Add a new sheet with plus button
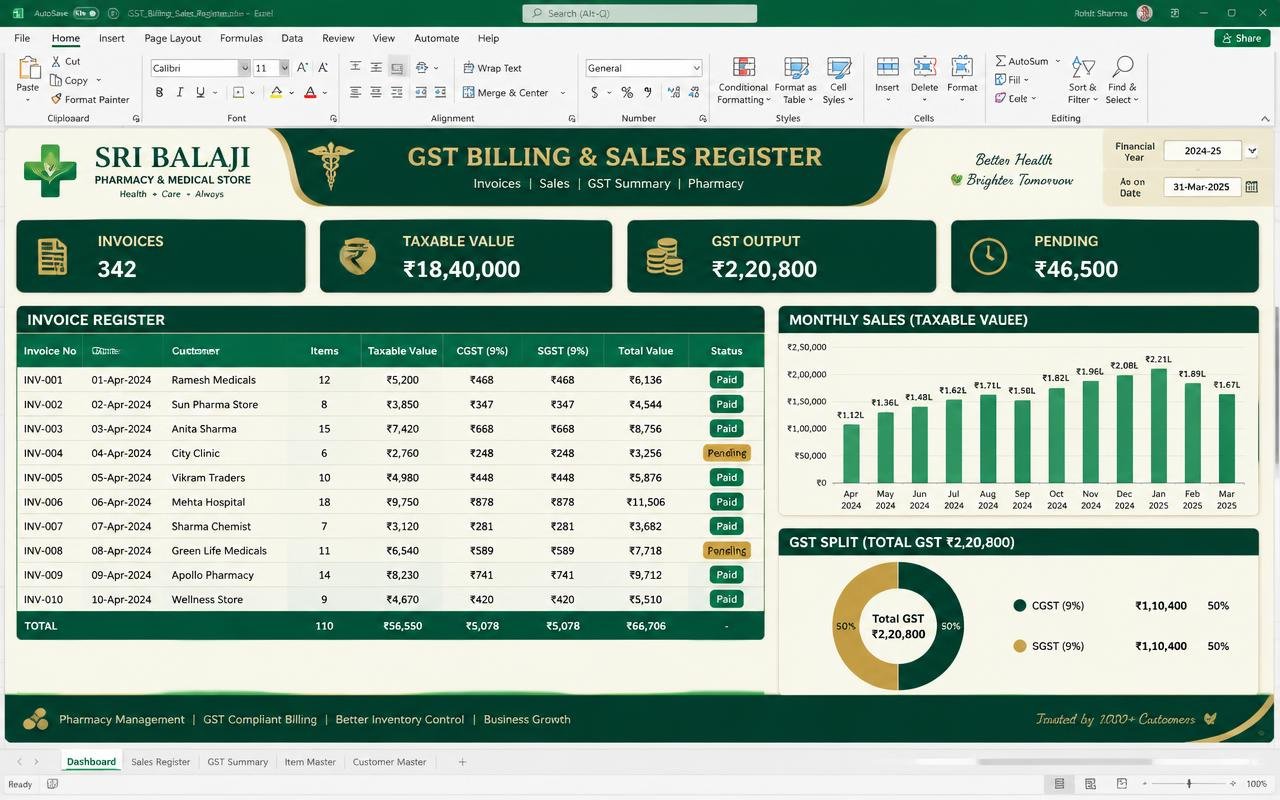 click(x=462, y=762)
